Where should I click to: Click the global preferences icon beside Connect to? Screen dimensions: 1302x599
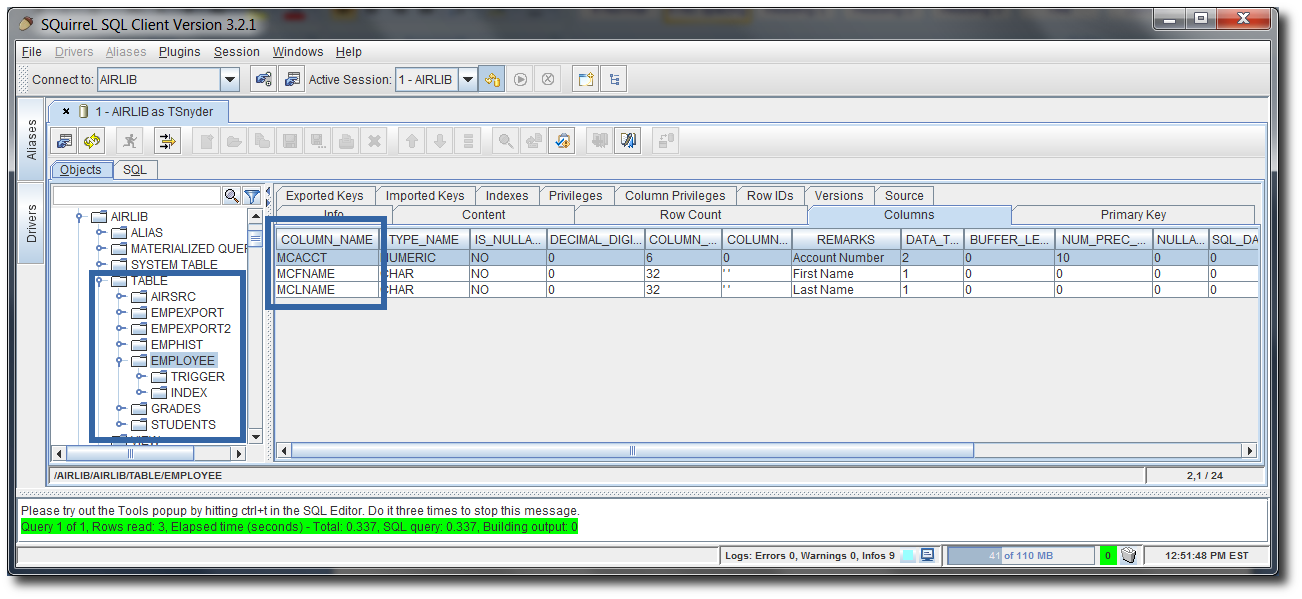click(x=263, y=80)
